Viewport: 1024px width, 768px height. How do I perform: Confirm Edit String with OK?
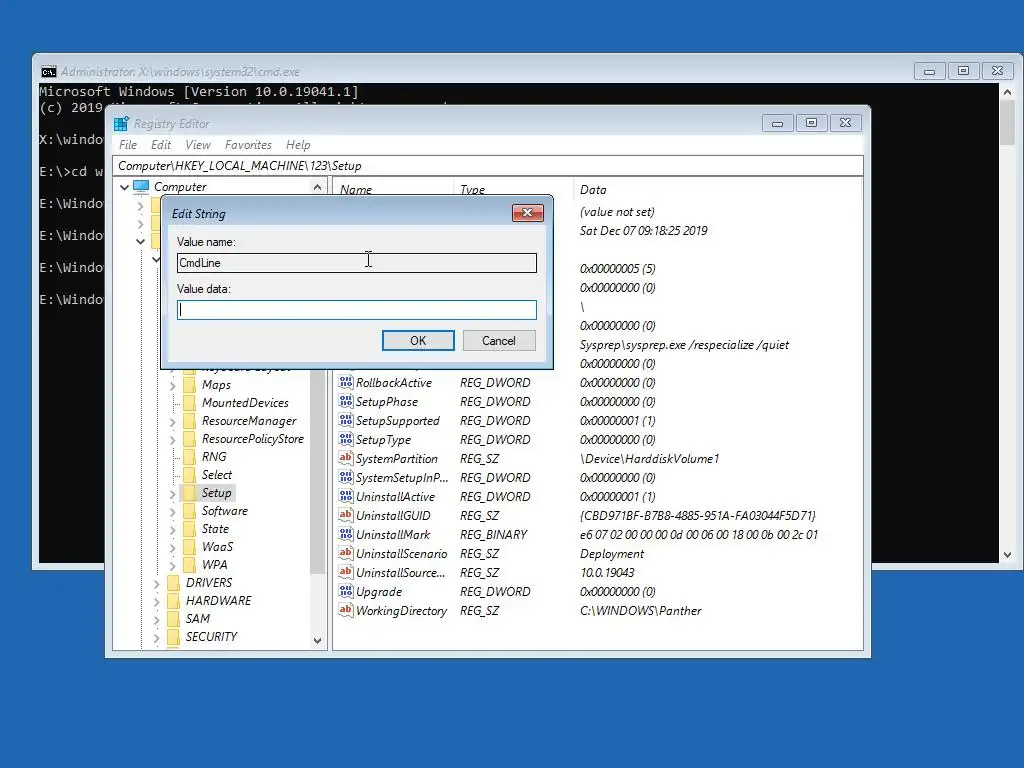418,340
